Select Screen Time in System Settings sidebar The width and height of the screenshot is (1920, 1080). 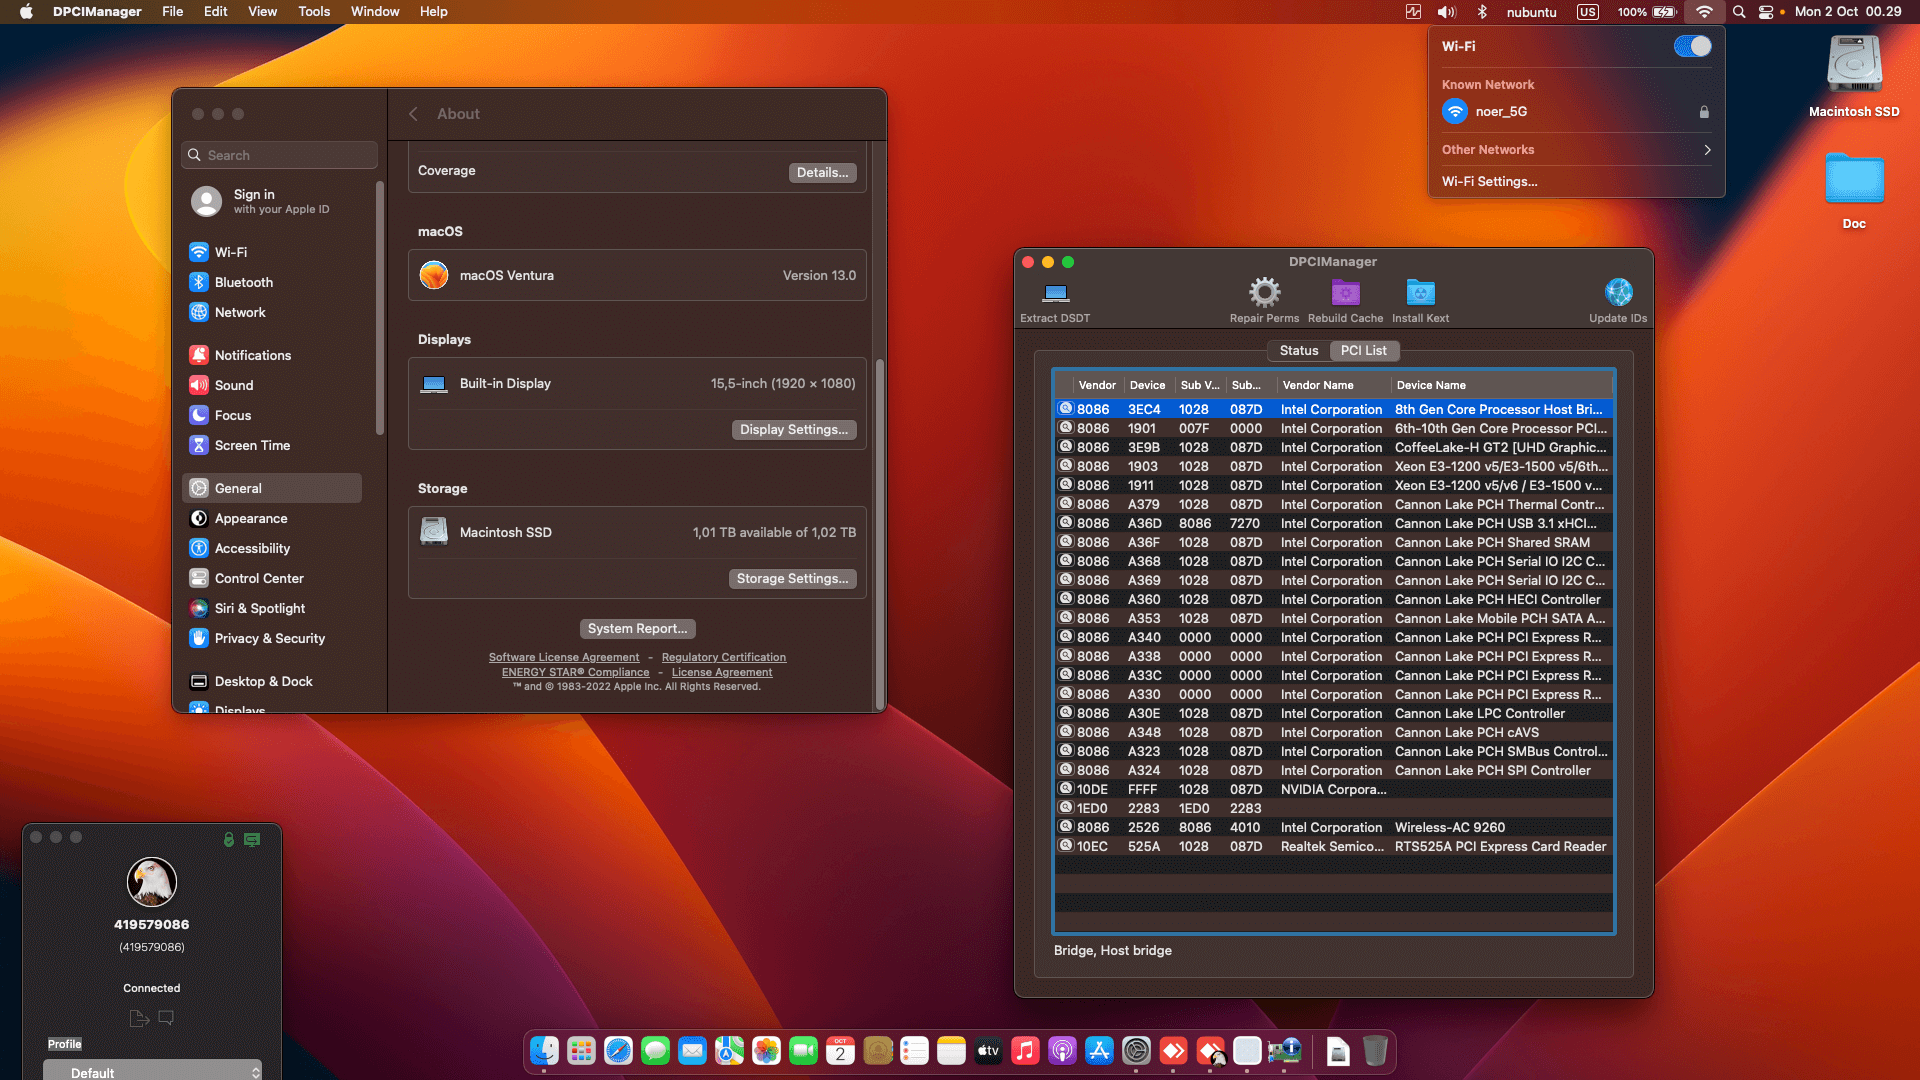pos(252,445)
